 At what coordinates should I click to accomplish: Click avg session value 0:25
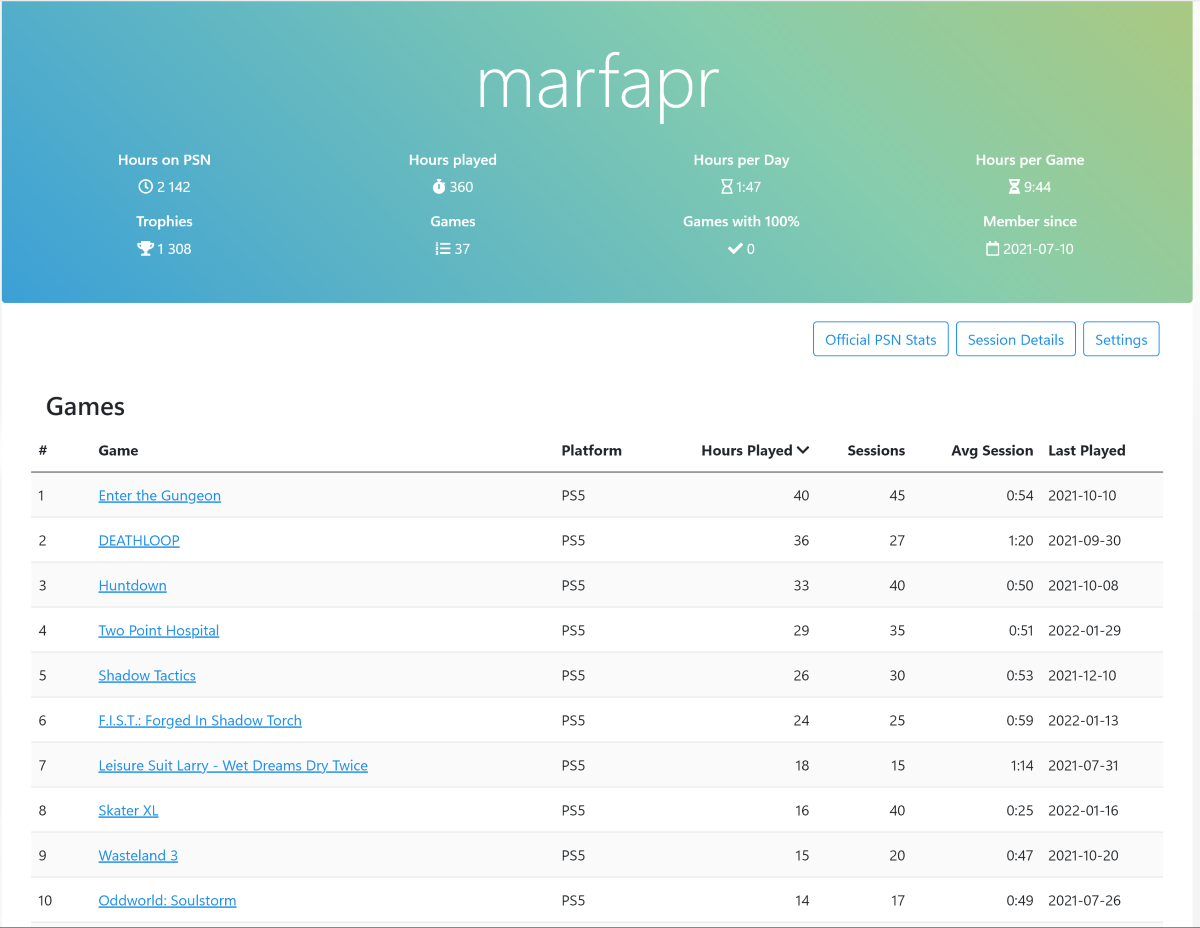point(1020,811)
